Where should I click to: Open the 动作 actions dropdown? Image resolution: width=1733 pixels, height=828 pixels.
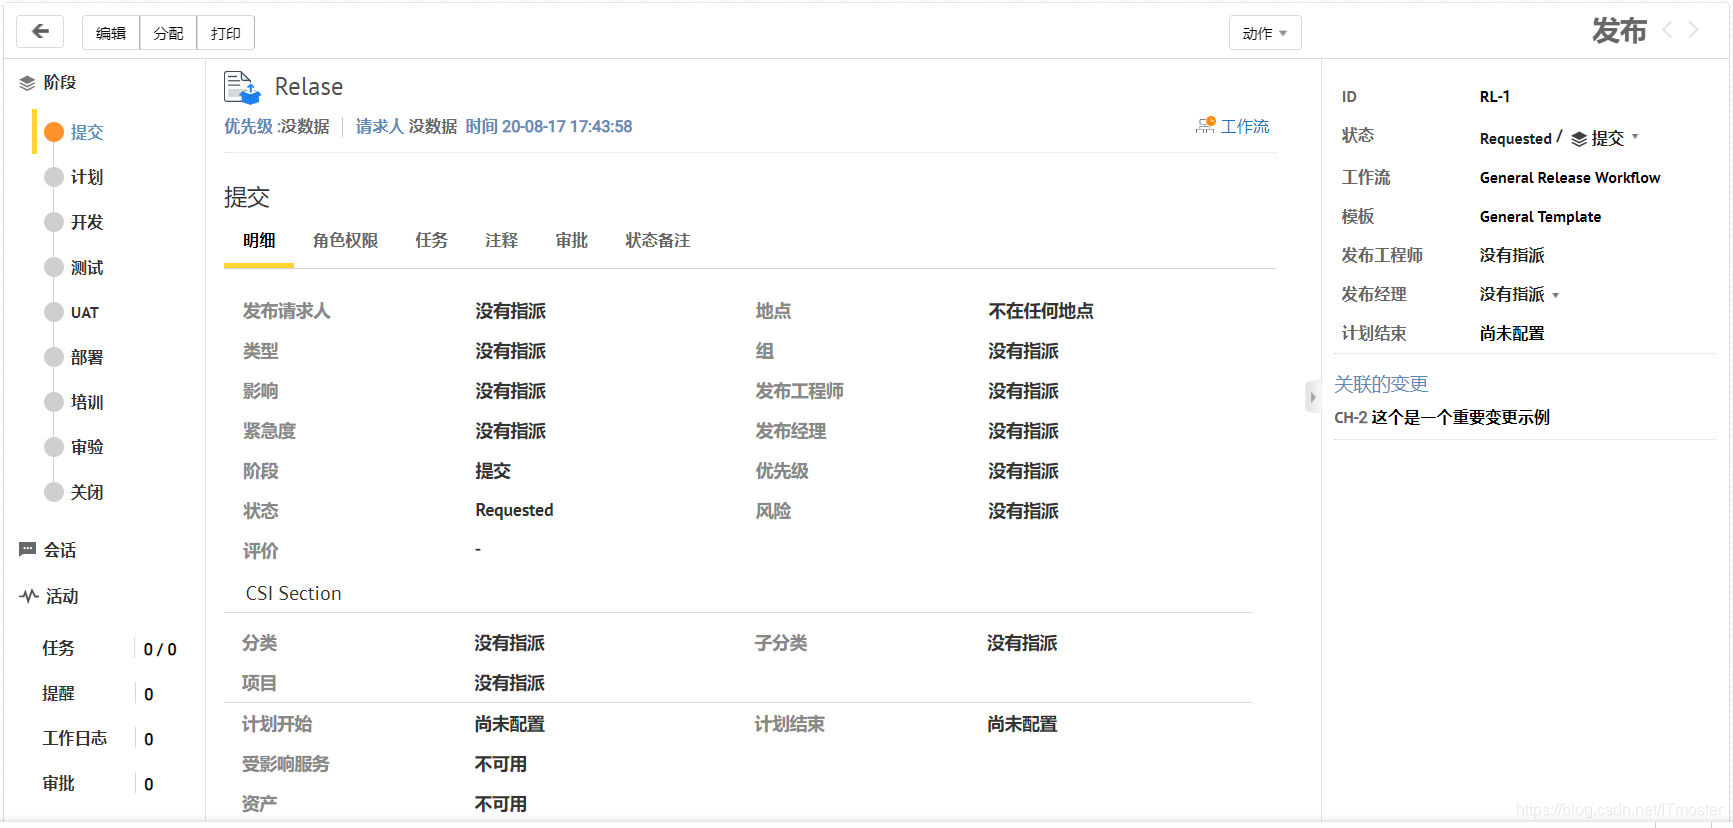(1265, 33)
